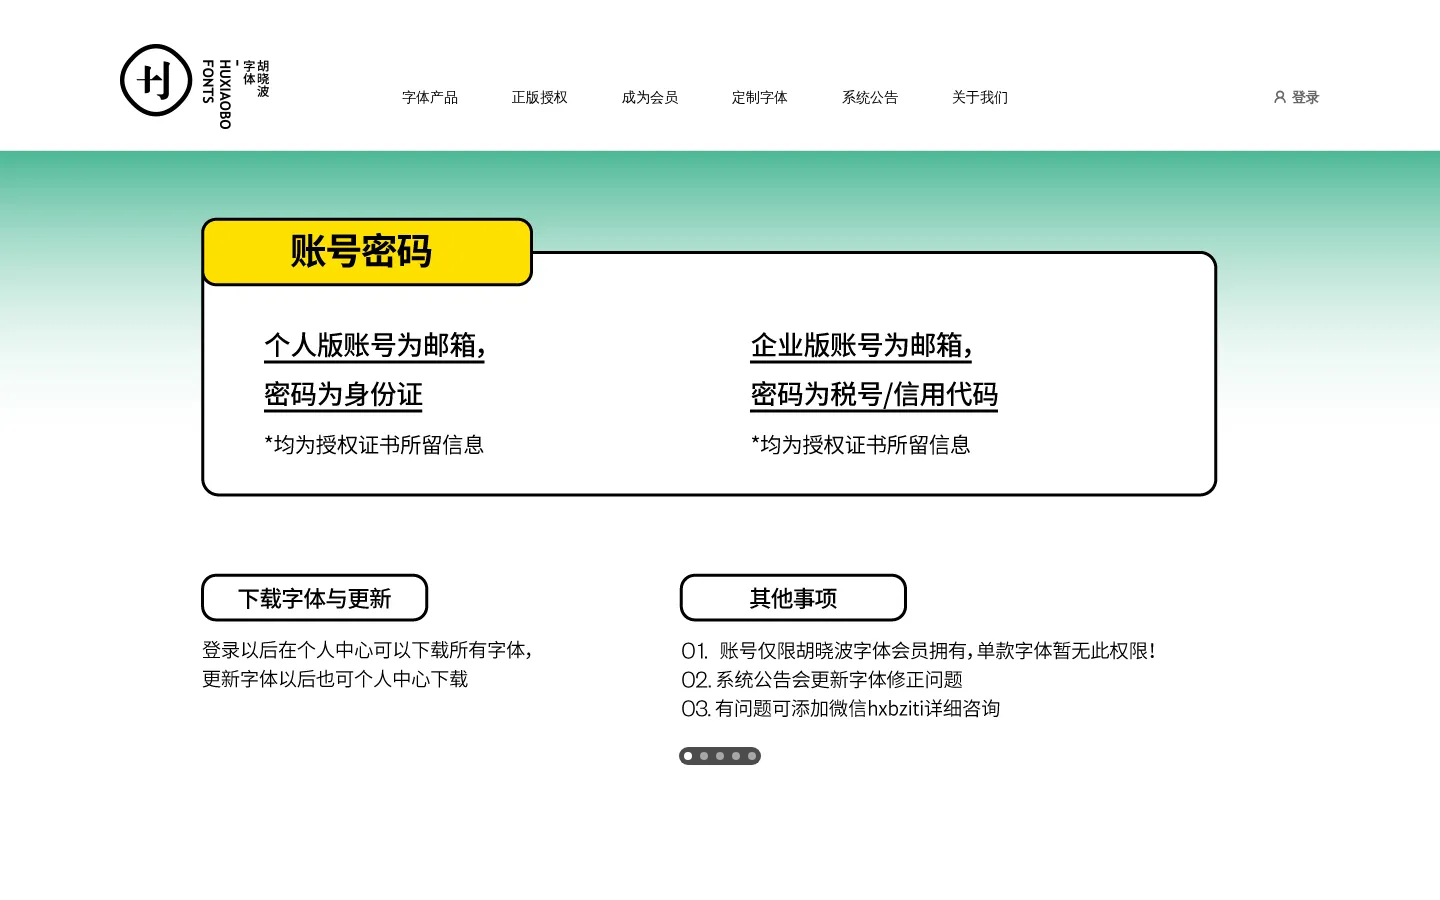The image size is (1440, 900).
Task: Click the 登录 login link
Action: 1305,97
